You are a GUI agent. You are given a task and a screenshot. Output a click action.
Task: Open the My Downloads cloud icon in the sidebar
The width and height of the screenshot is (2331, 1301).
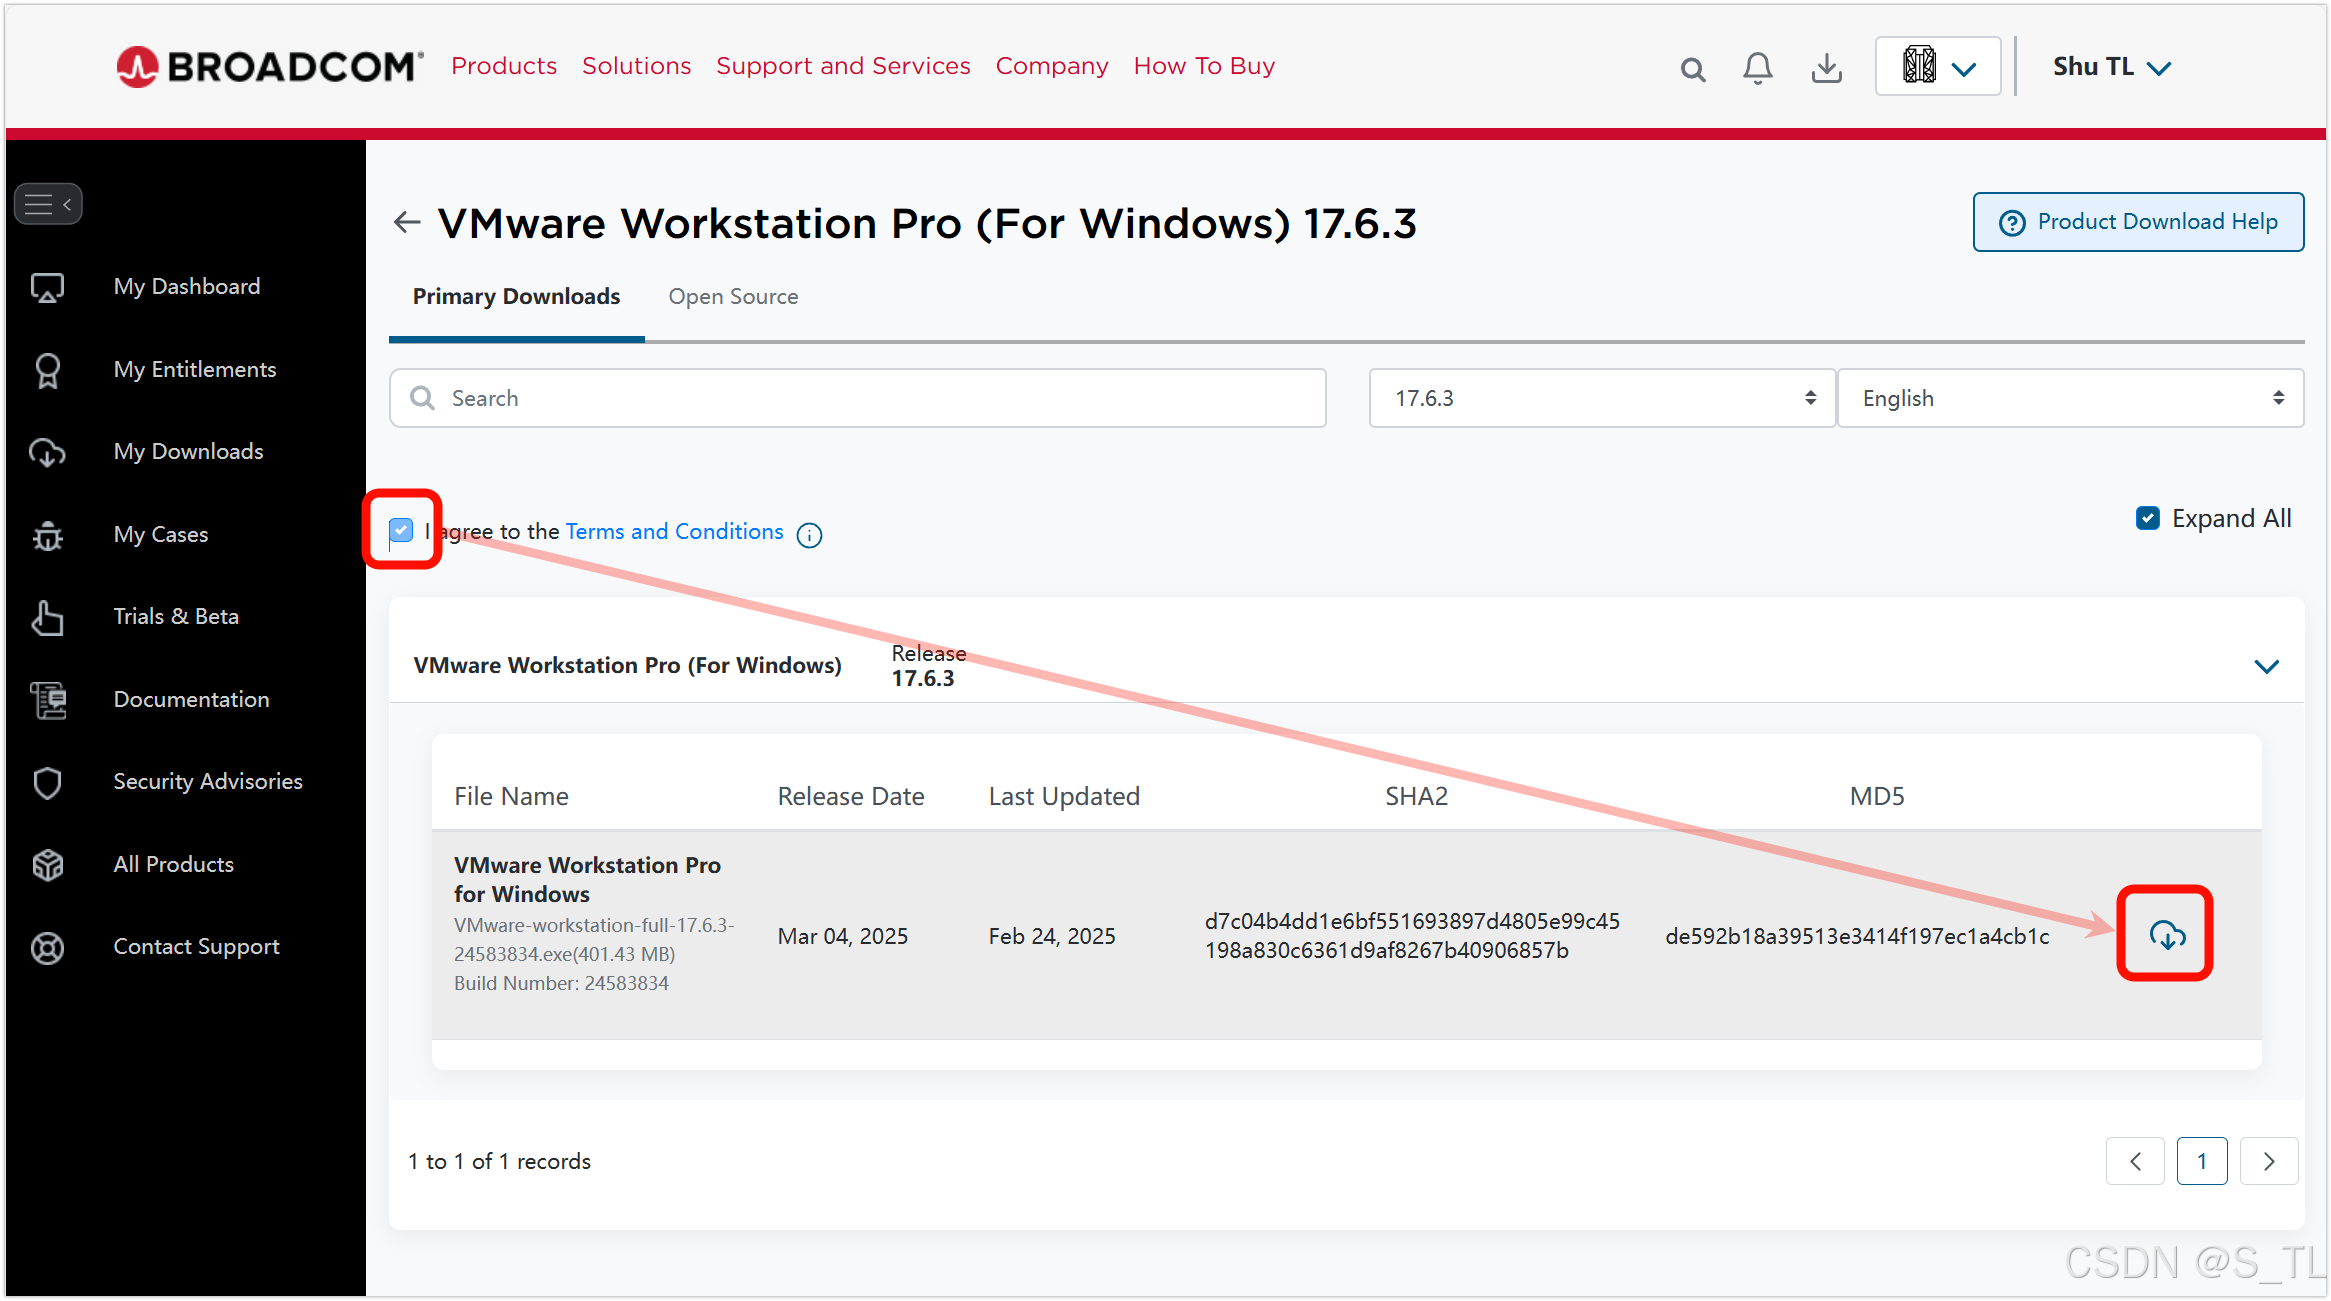click(47, 452)
